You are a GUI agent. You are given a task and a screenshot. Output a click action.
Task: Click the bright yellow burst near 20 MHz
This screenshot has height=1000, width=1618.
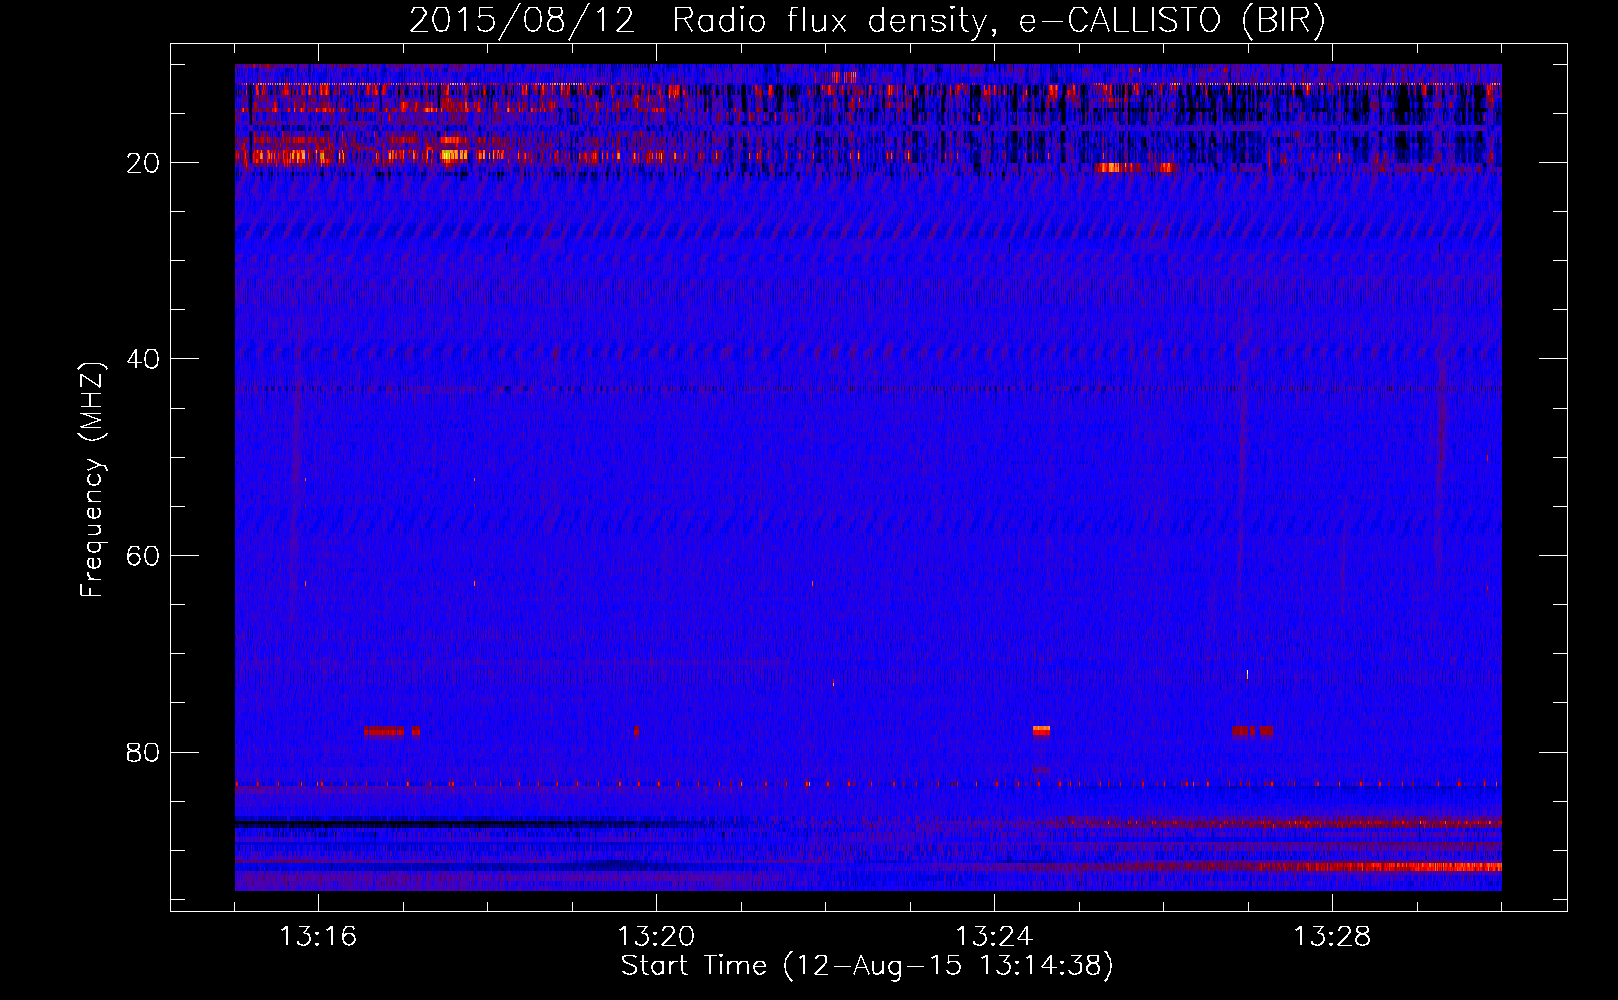point(454,154)
